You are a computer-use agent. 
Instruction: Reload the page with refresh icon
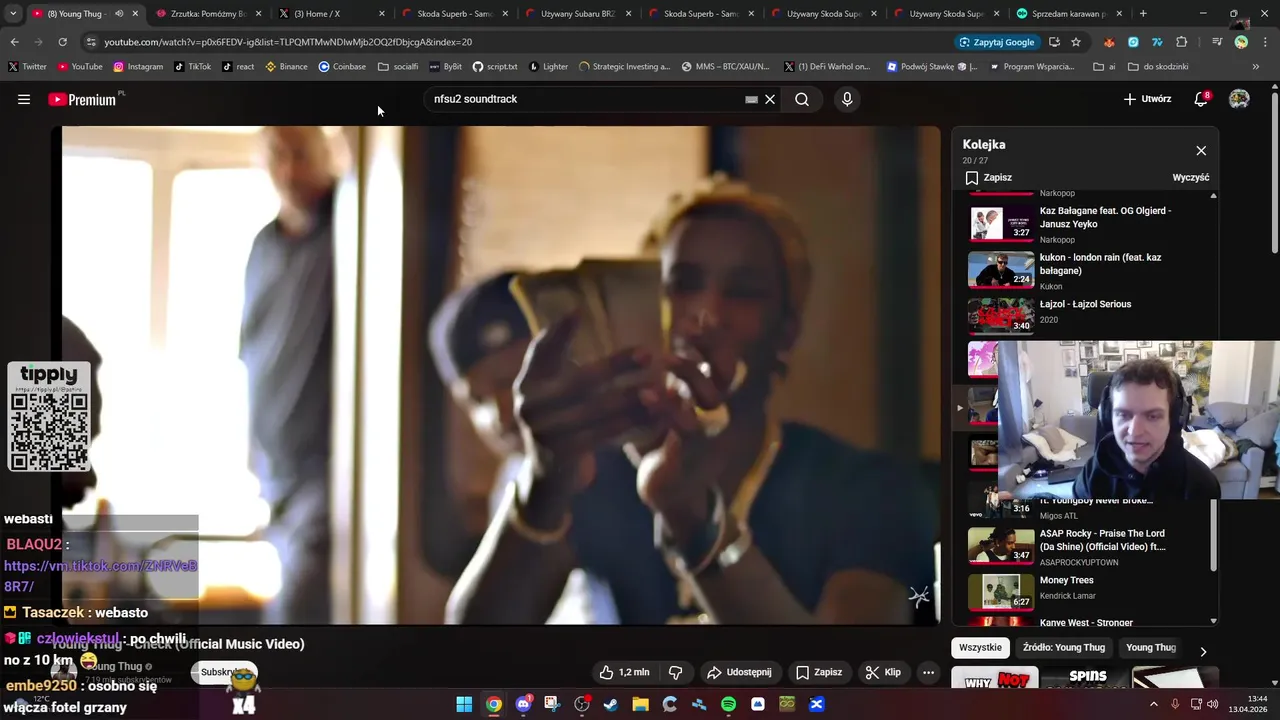(62, 42)
